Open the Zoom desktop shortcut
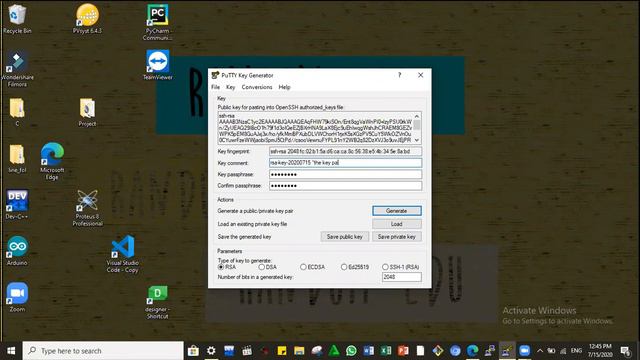Viewport: 640px width, 360px height. point(17,297)
